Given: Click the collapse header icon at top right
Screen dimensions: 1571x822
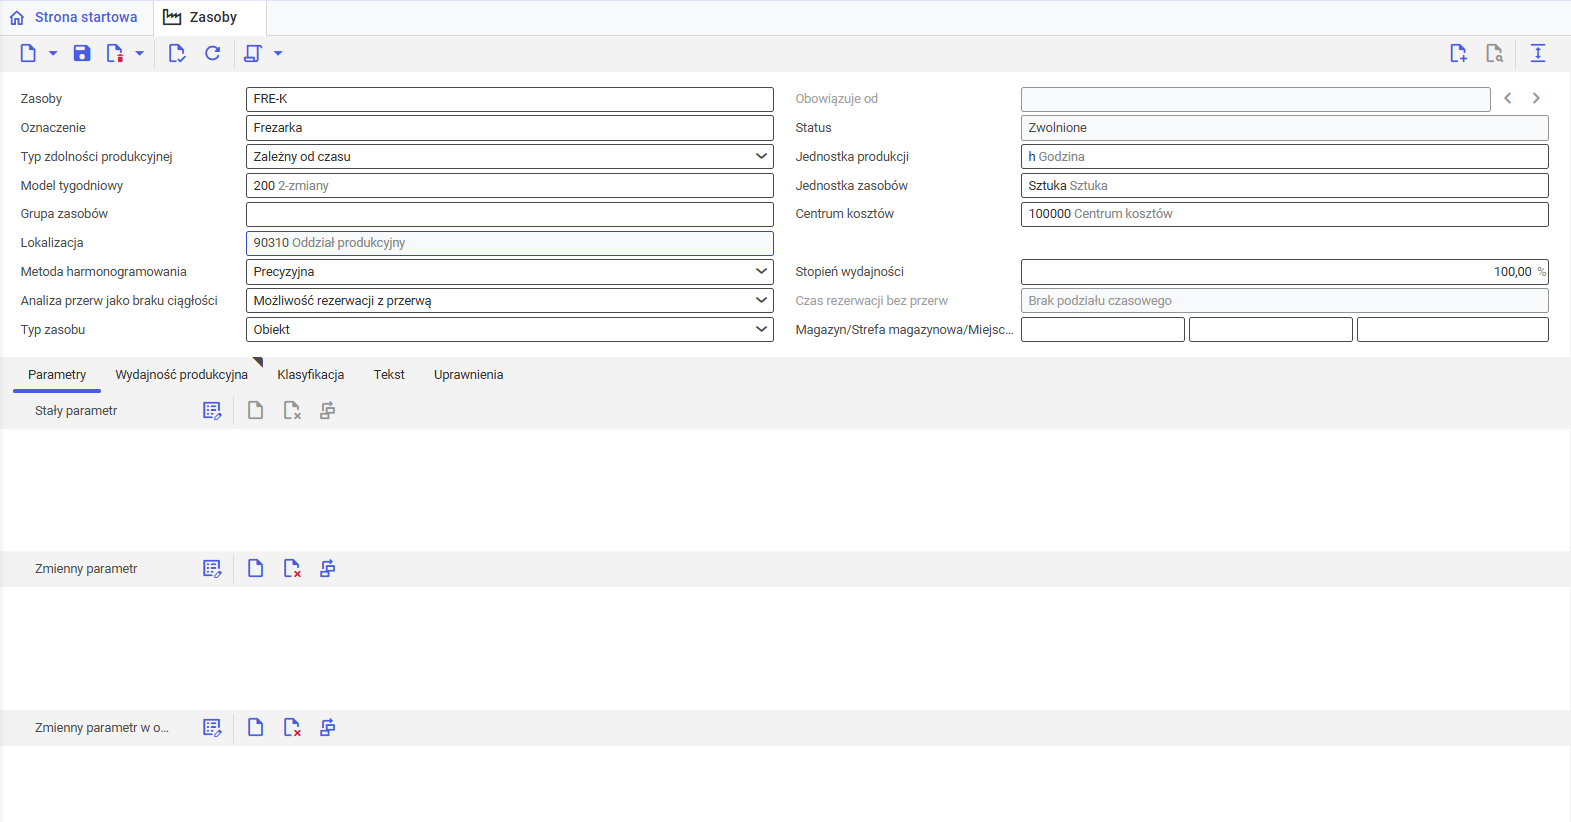Looking at the screenshot, I should coord(1538,54).
